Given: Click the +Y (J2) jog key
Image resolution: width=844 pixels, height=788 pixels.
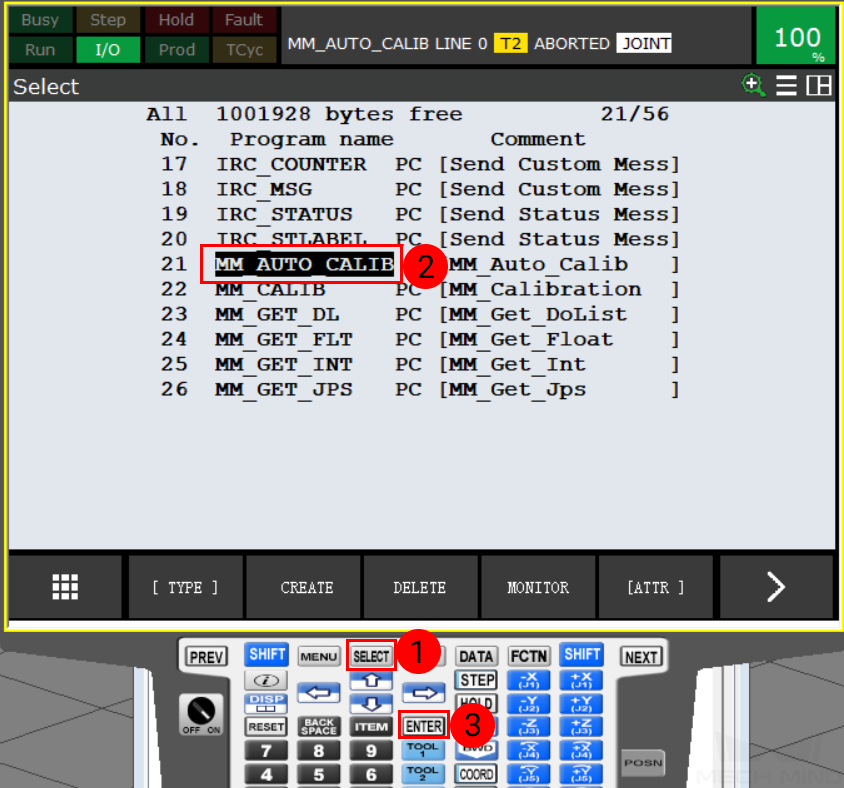Looking at the screenshot, I should [x=581, y=703].
